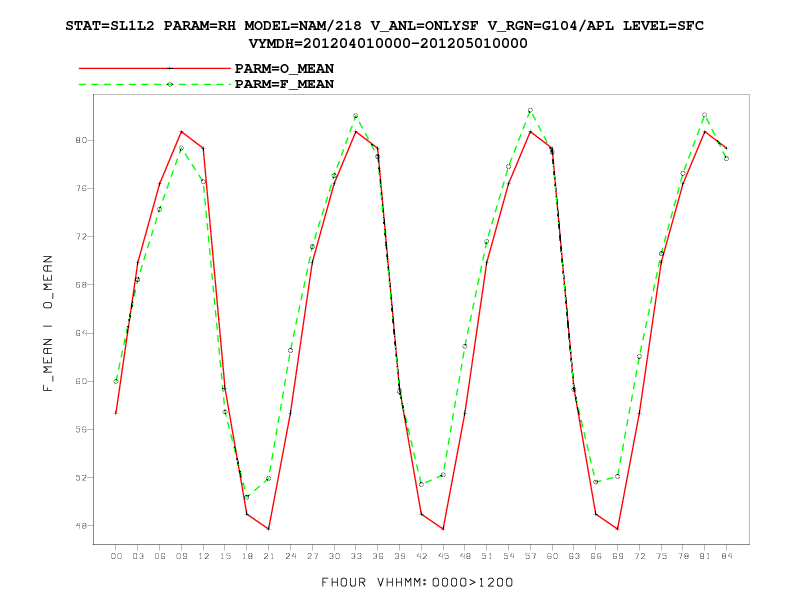The width and height of the screenshot is (792, 612).
Task: Click x-axis forecast hour label 66
Action: coord(596,556)
